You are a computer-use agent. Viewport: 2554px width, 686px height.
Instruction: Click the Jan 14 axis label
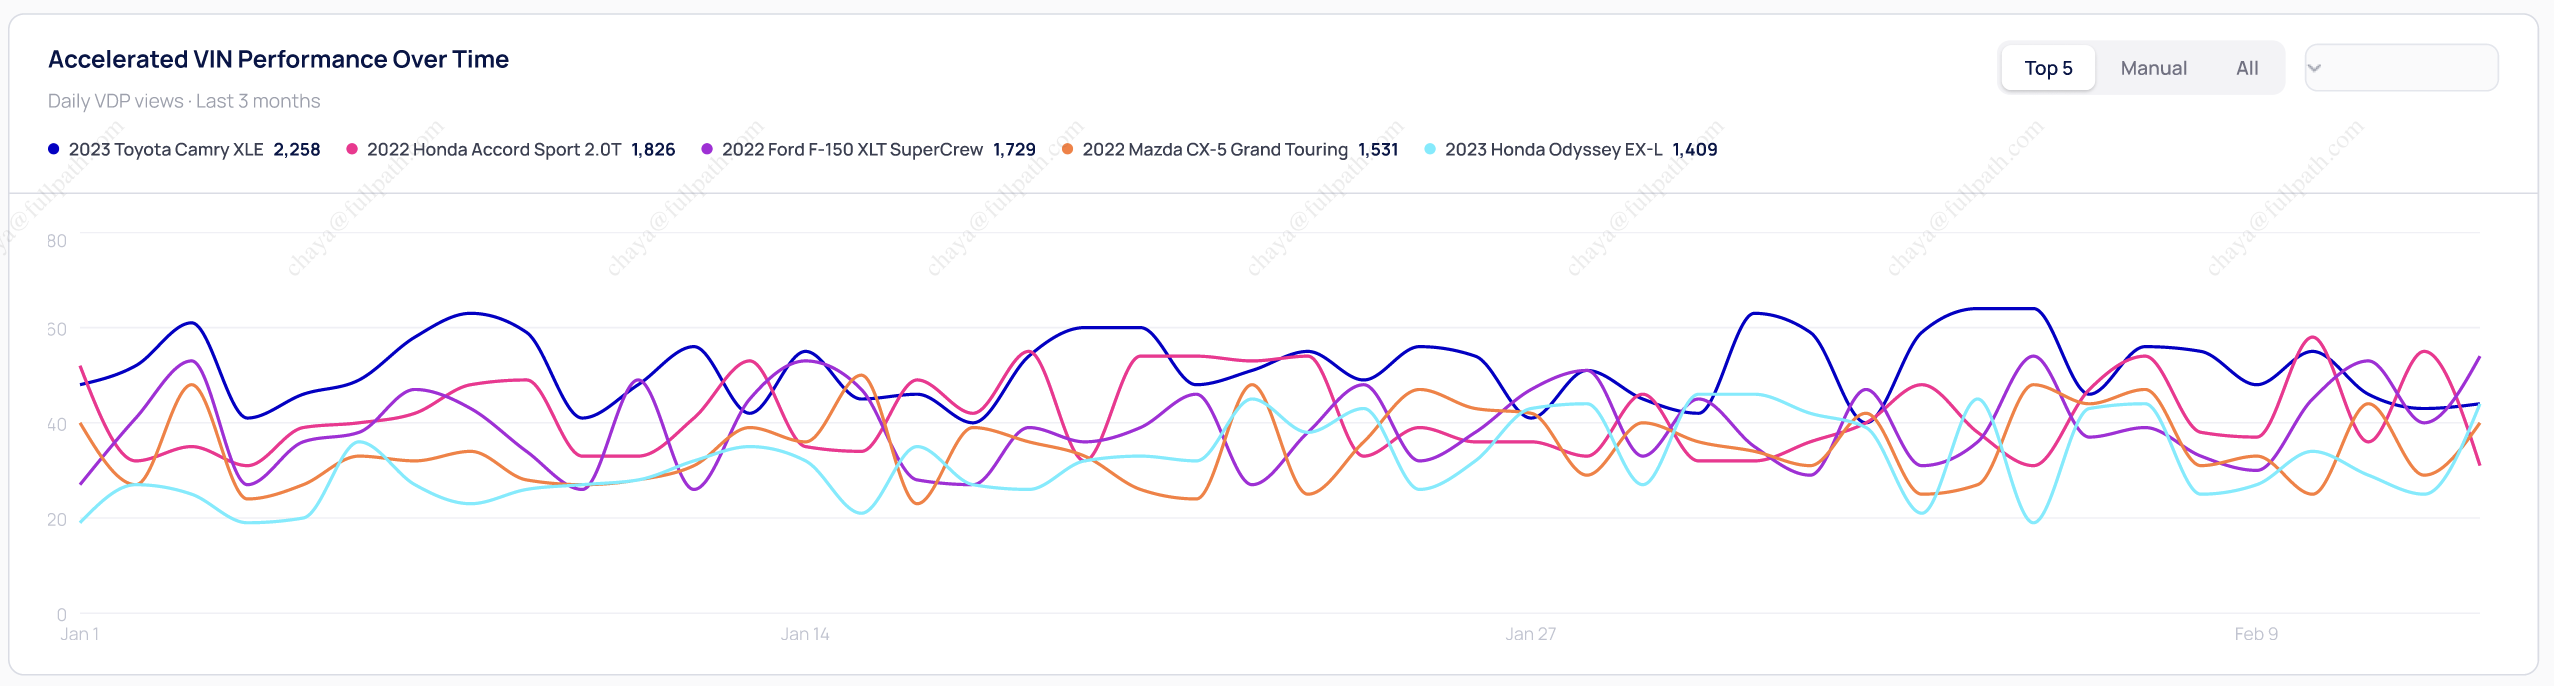click(805, 634)
